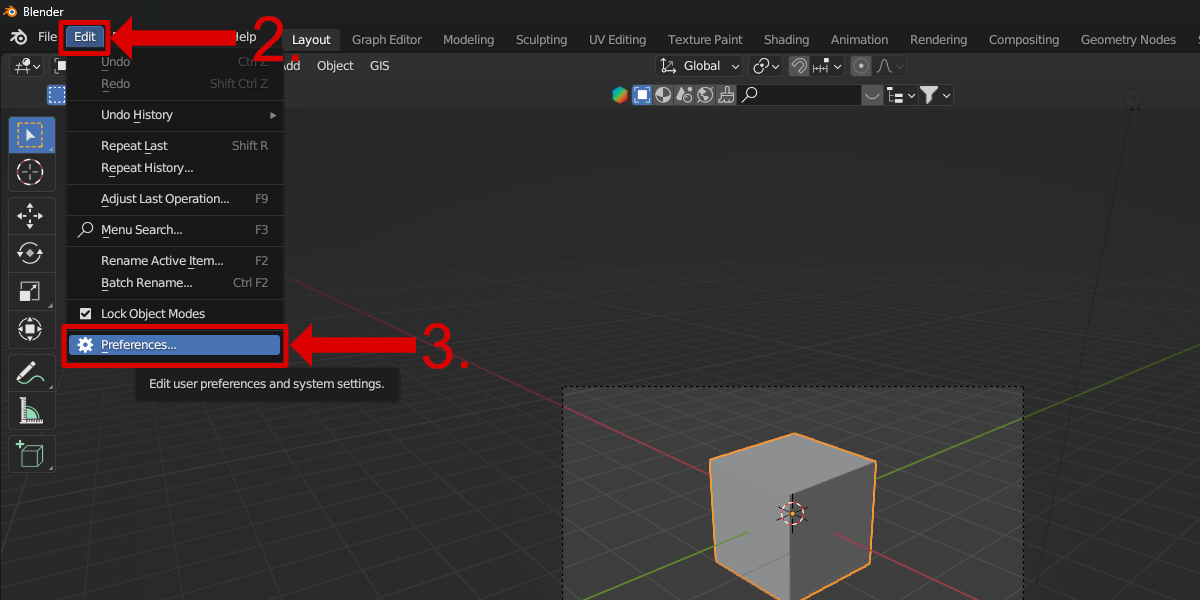
Task: Select the Move tool
Action: (31, 215)
